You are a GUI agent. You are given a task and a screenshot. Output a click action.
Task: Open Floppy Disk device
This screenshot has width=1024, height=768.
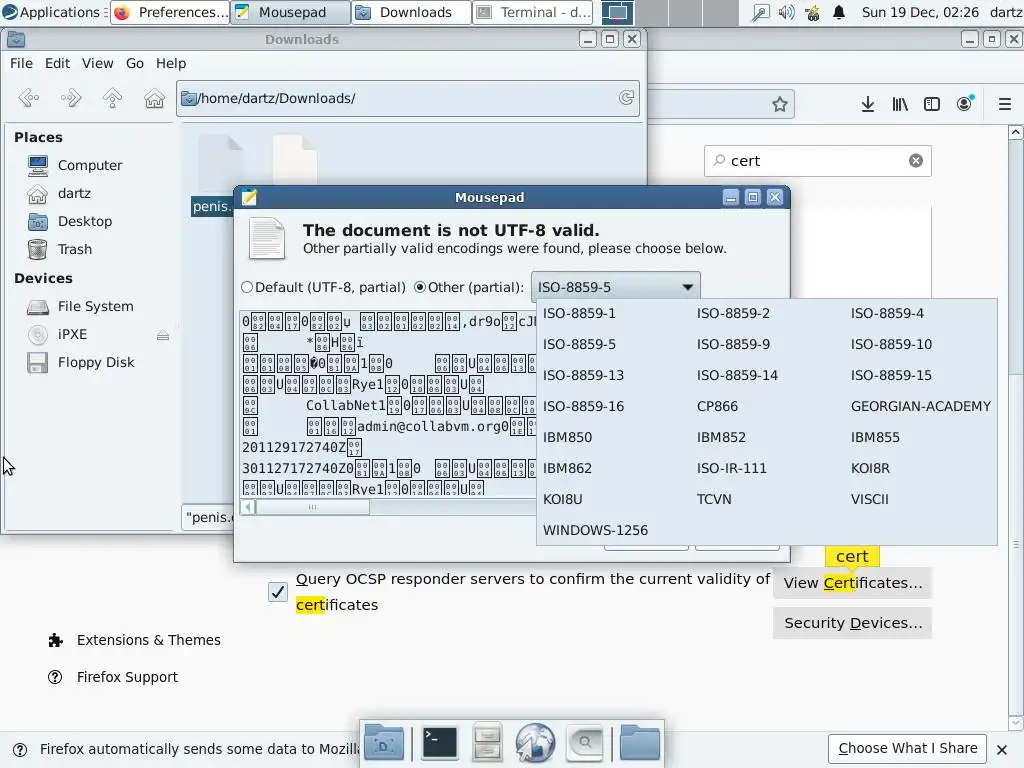pyautogui.click(x=96, y=362)
